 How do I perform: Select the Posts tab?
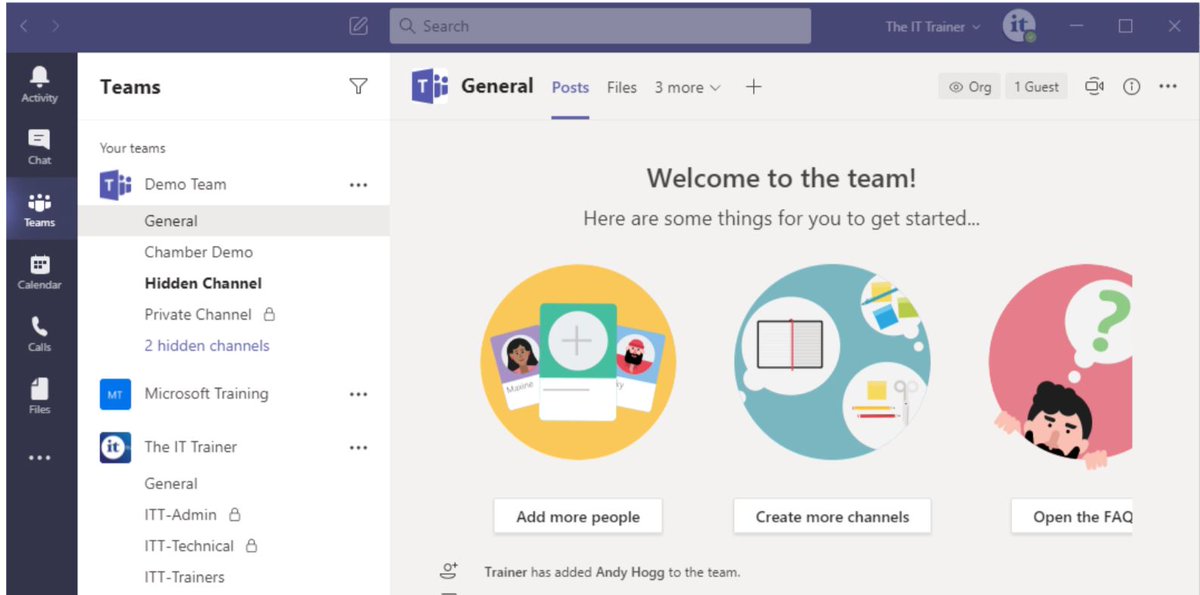(569, 87)
